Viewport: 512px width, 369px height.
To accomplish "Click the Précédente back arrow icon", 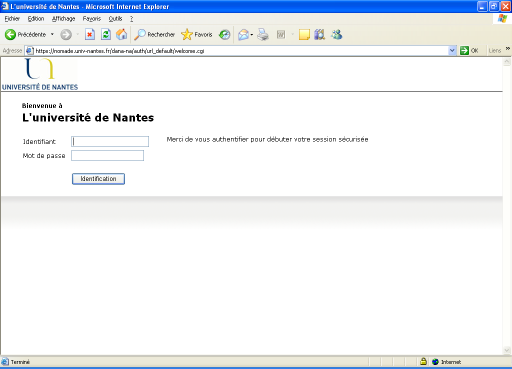I will point(10,34).
